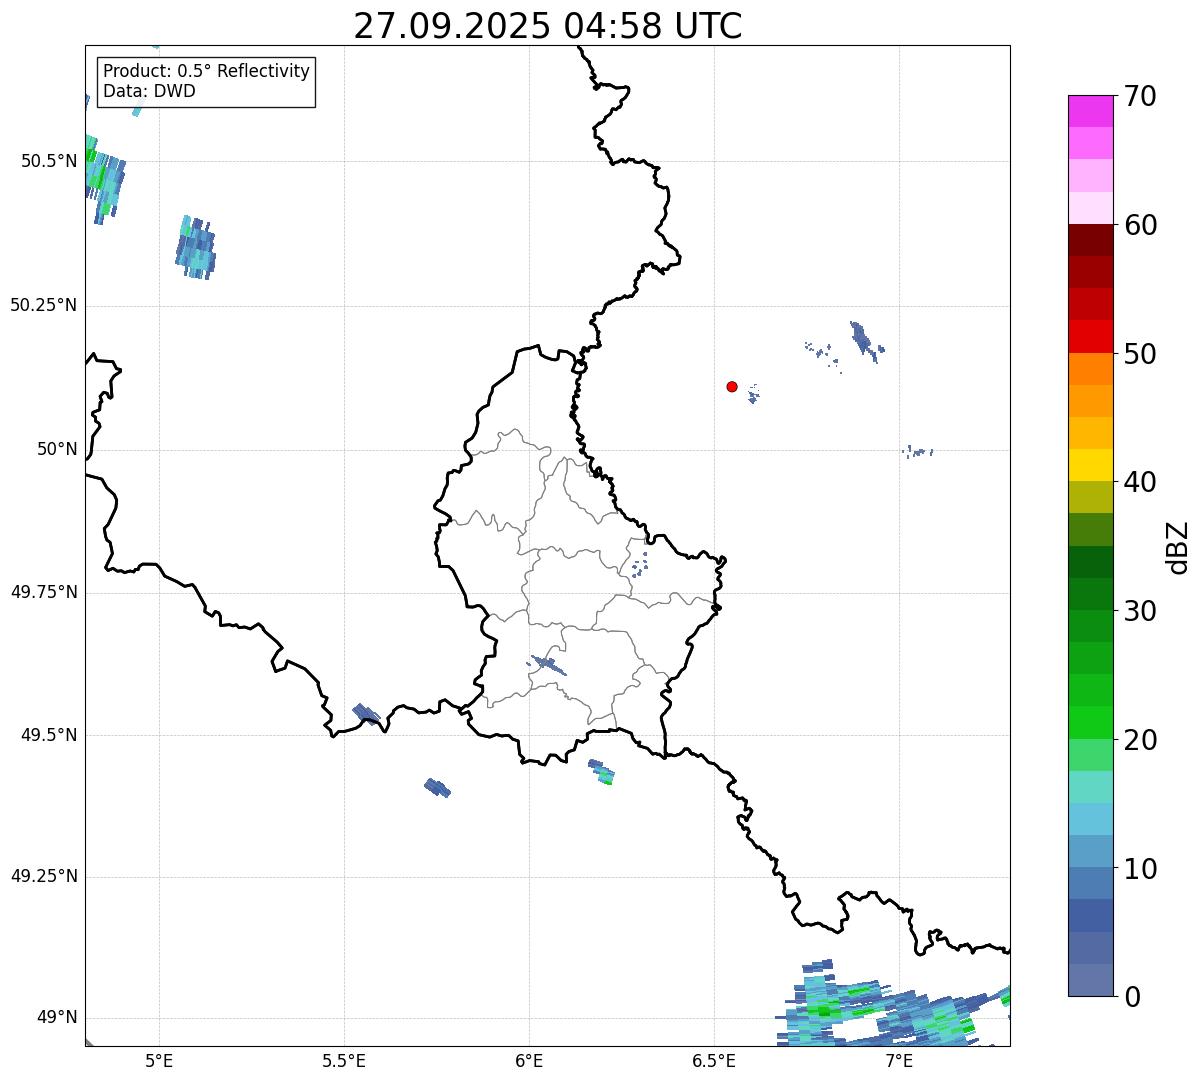This screenshot has height=1081, width=1202.
Task: Click the Product: 0.5° Reflectivity legend text
Action: (206, 72)
